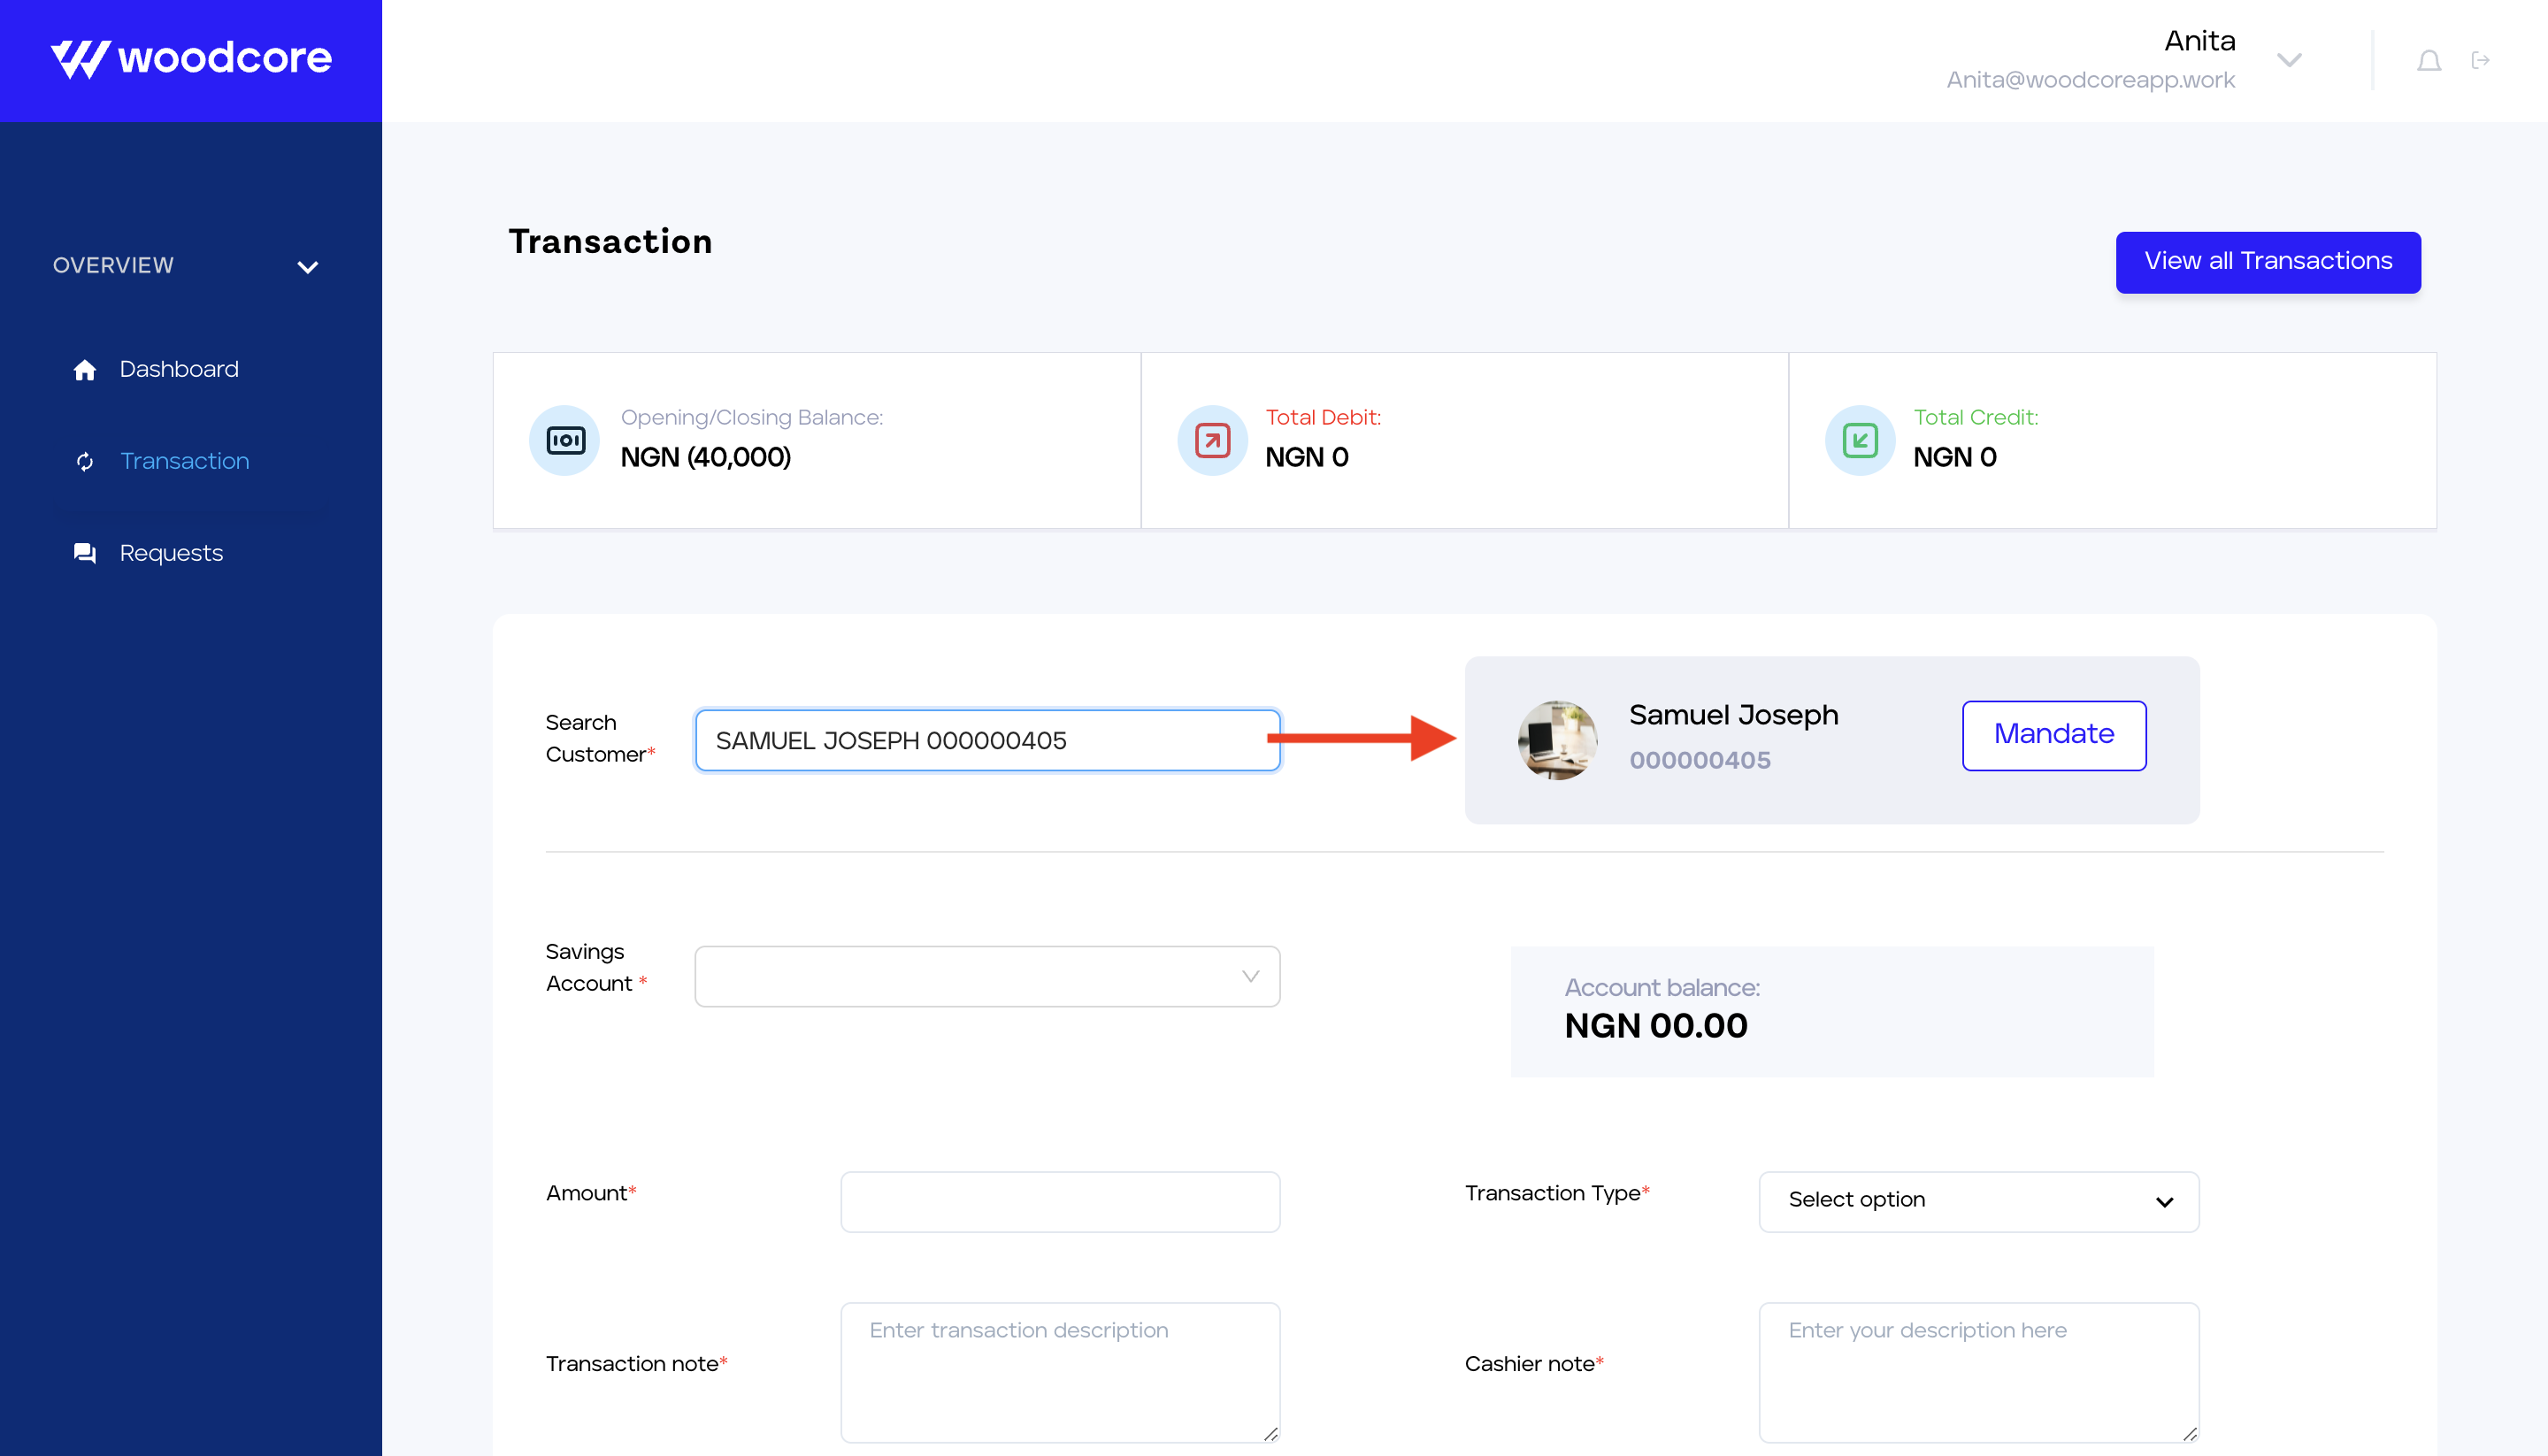Click the Total Credit arrow icon
Screen dimensions: 2548x1456
pos(1860,440)
